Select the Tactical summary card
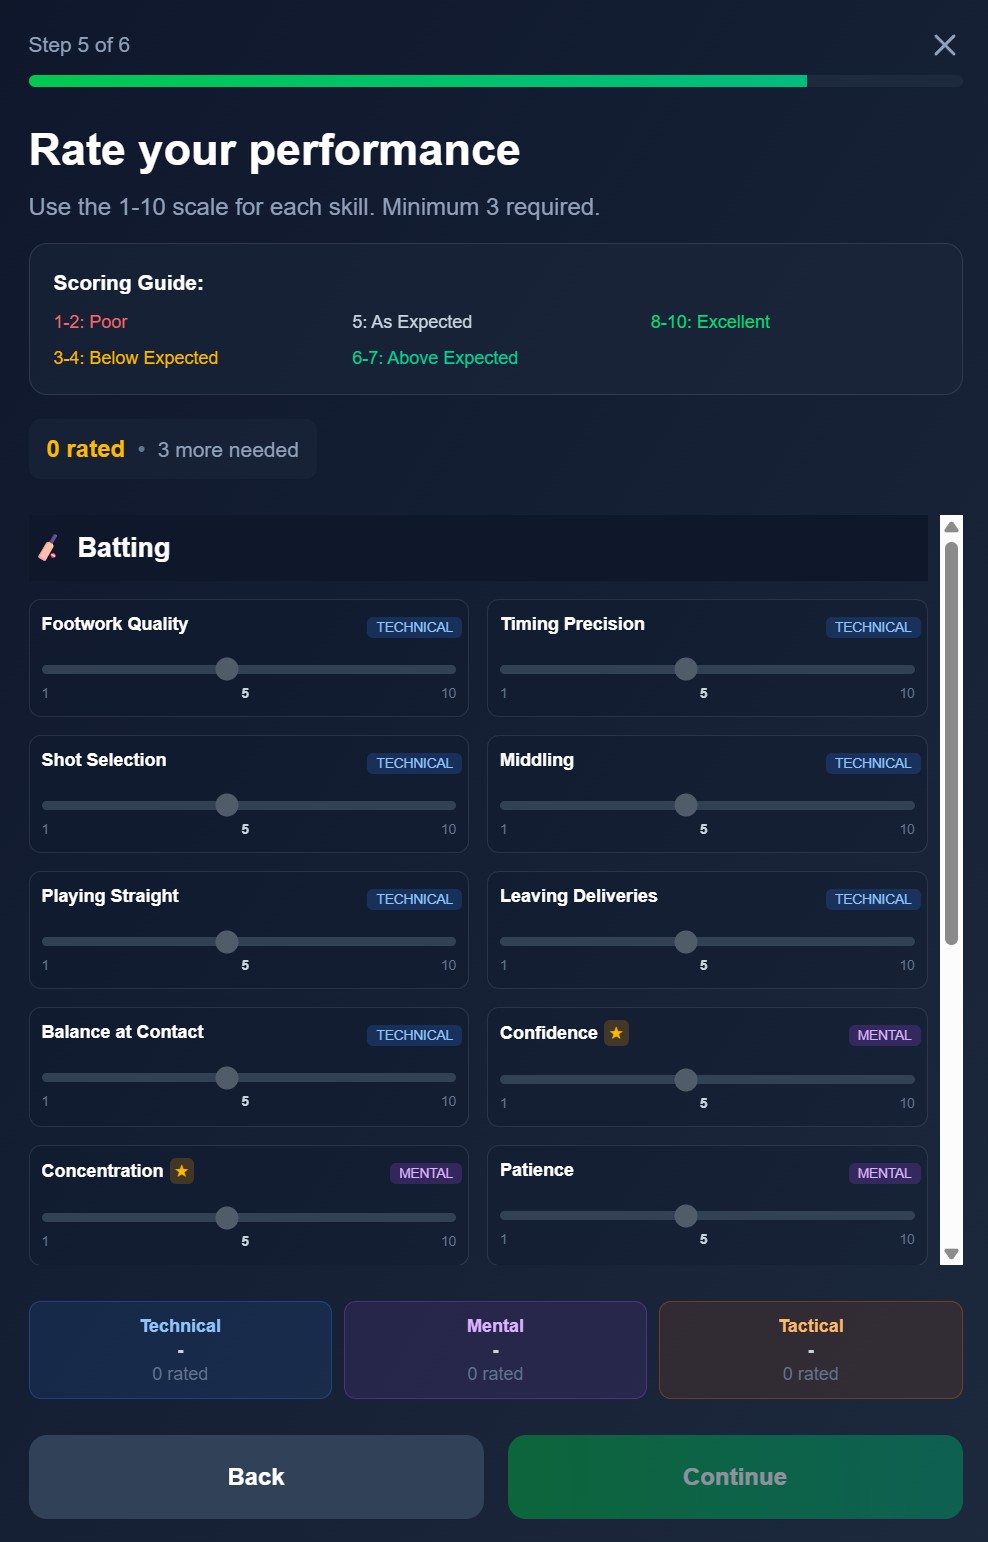 click(x=811, y=1349)
